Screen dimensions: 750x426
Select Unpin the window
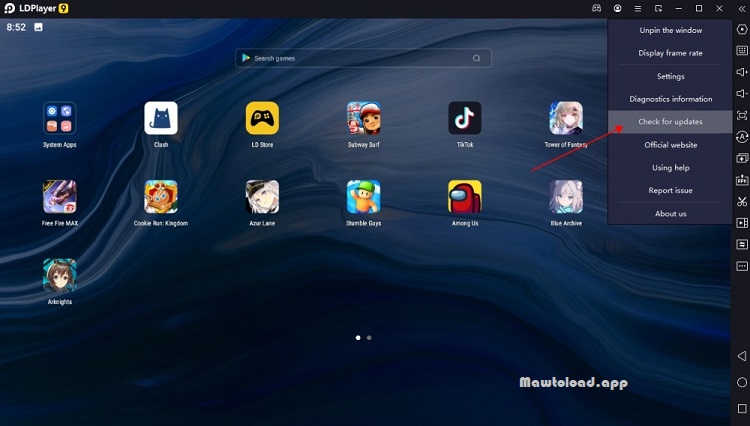point(670,30)
